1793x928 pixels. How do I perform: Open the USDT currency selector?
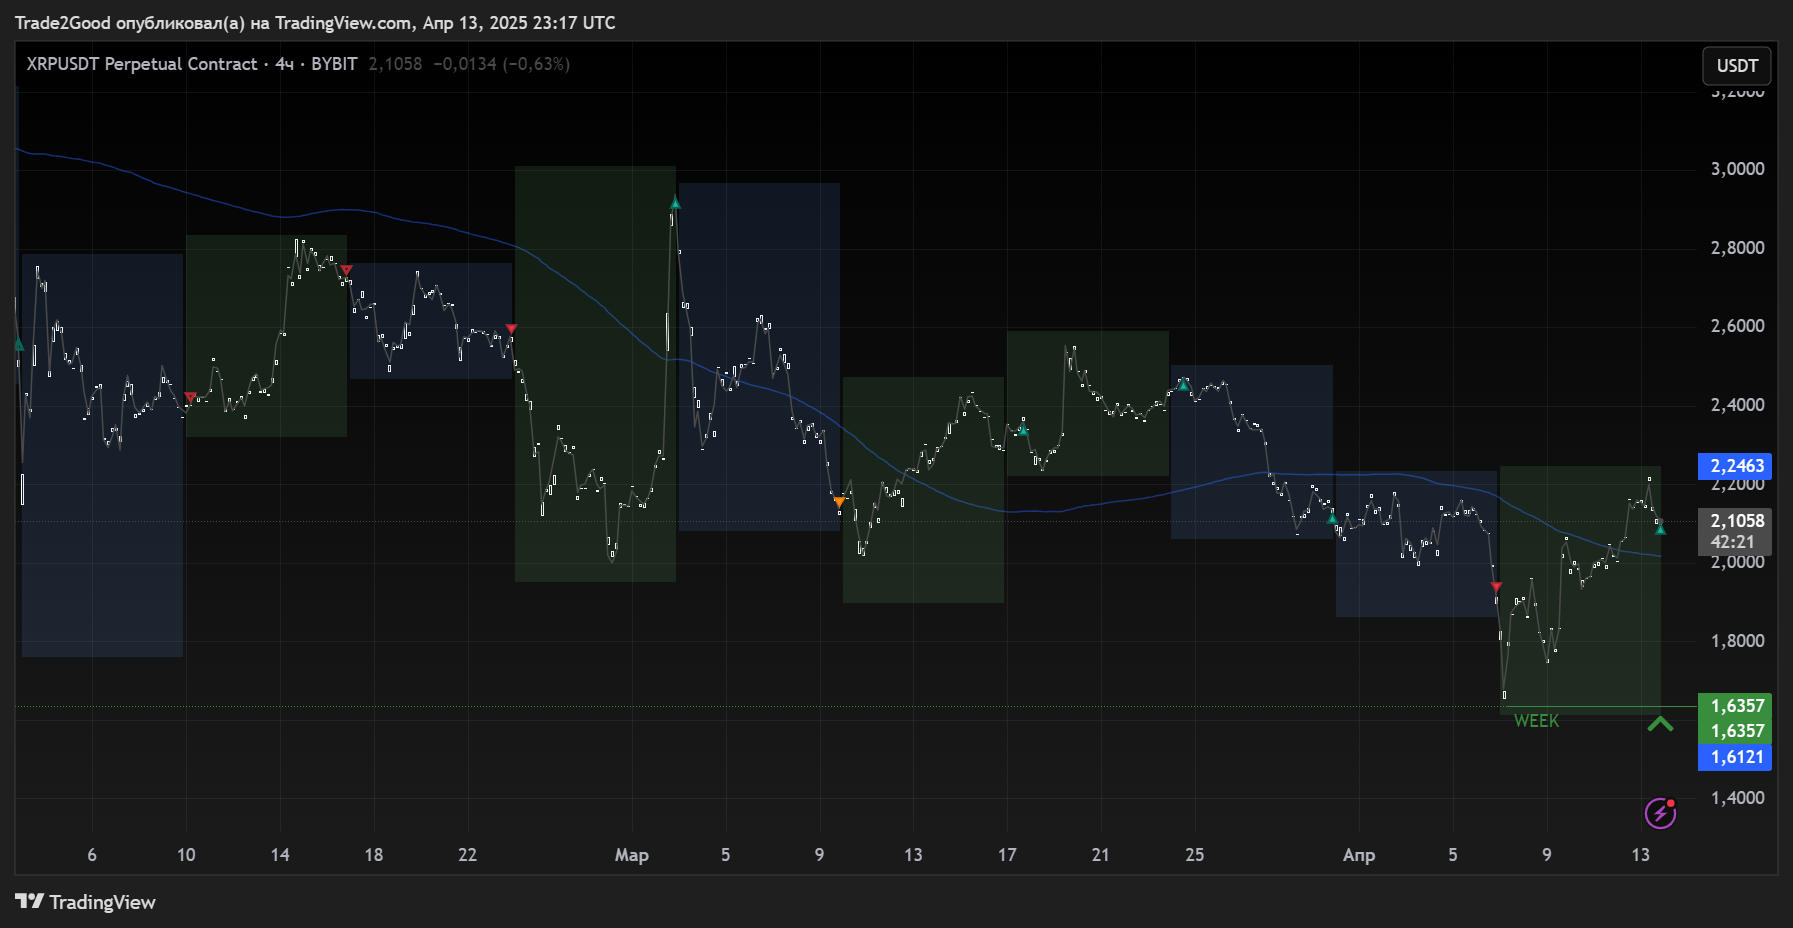coord(1736,66)
